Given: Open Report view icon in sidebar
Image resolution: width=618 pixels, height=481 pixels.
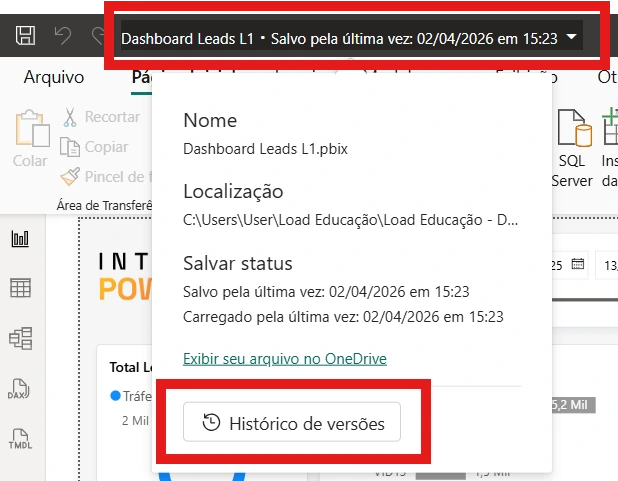Looking at the screenshot, I should click(x=20, y=239).
